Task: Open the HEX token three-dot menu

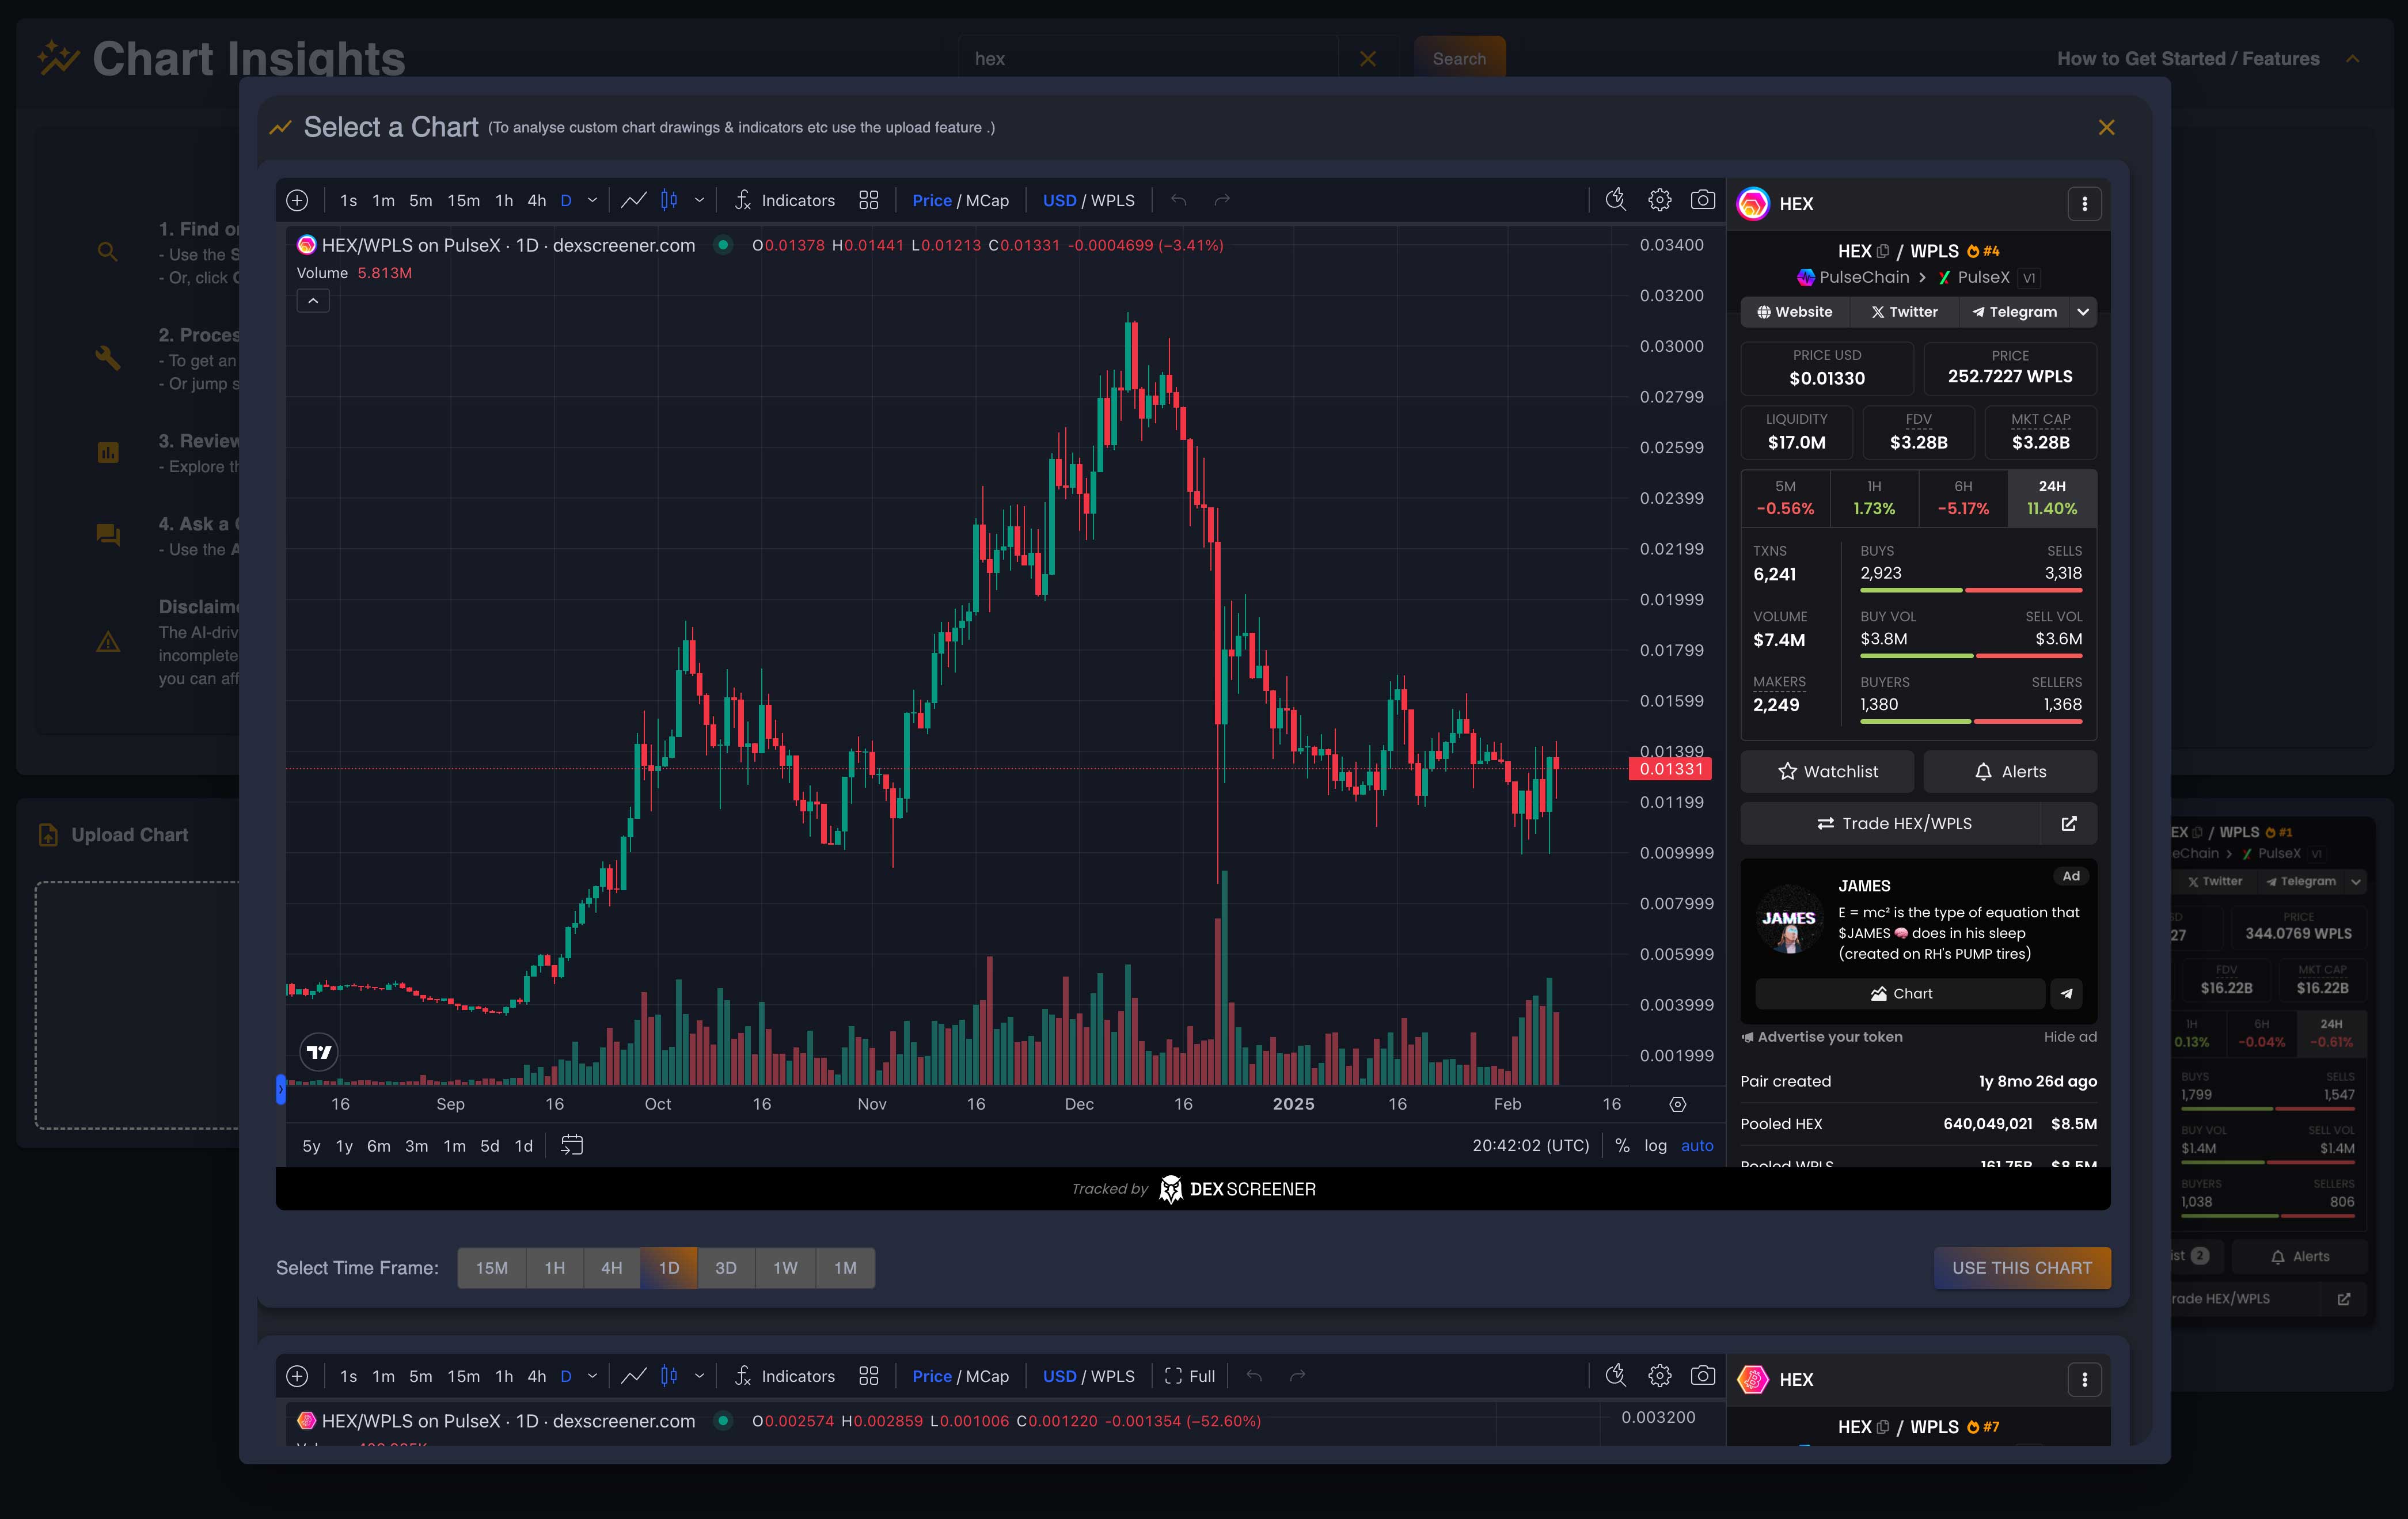Action: click(2086, 203)
